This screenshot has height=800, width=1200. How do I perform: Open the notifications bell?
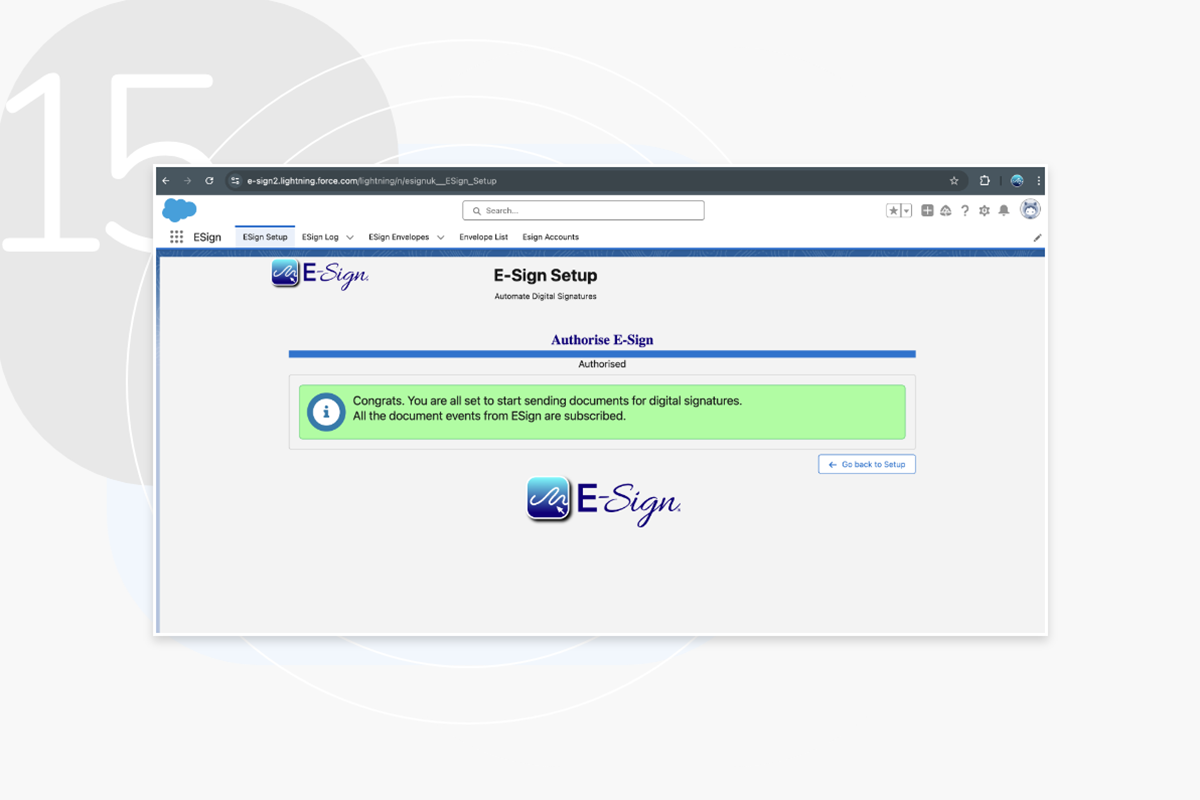pos(1004,211)
